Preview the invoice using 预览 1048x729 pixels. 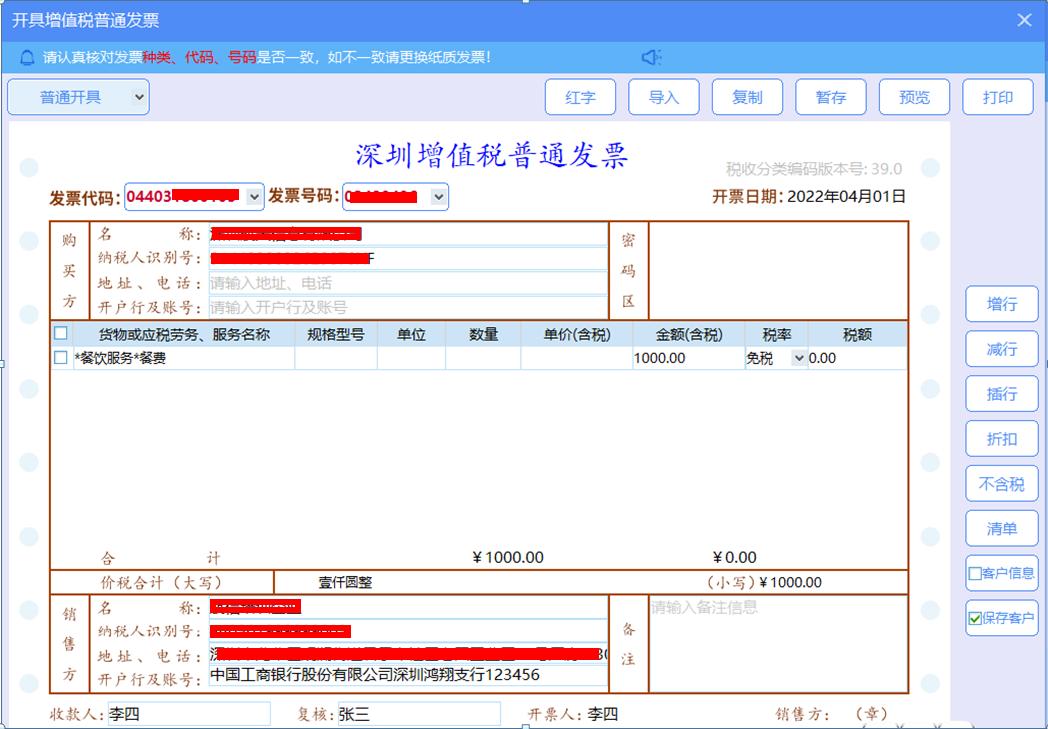[x=913, y=97]
